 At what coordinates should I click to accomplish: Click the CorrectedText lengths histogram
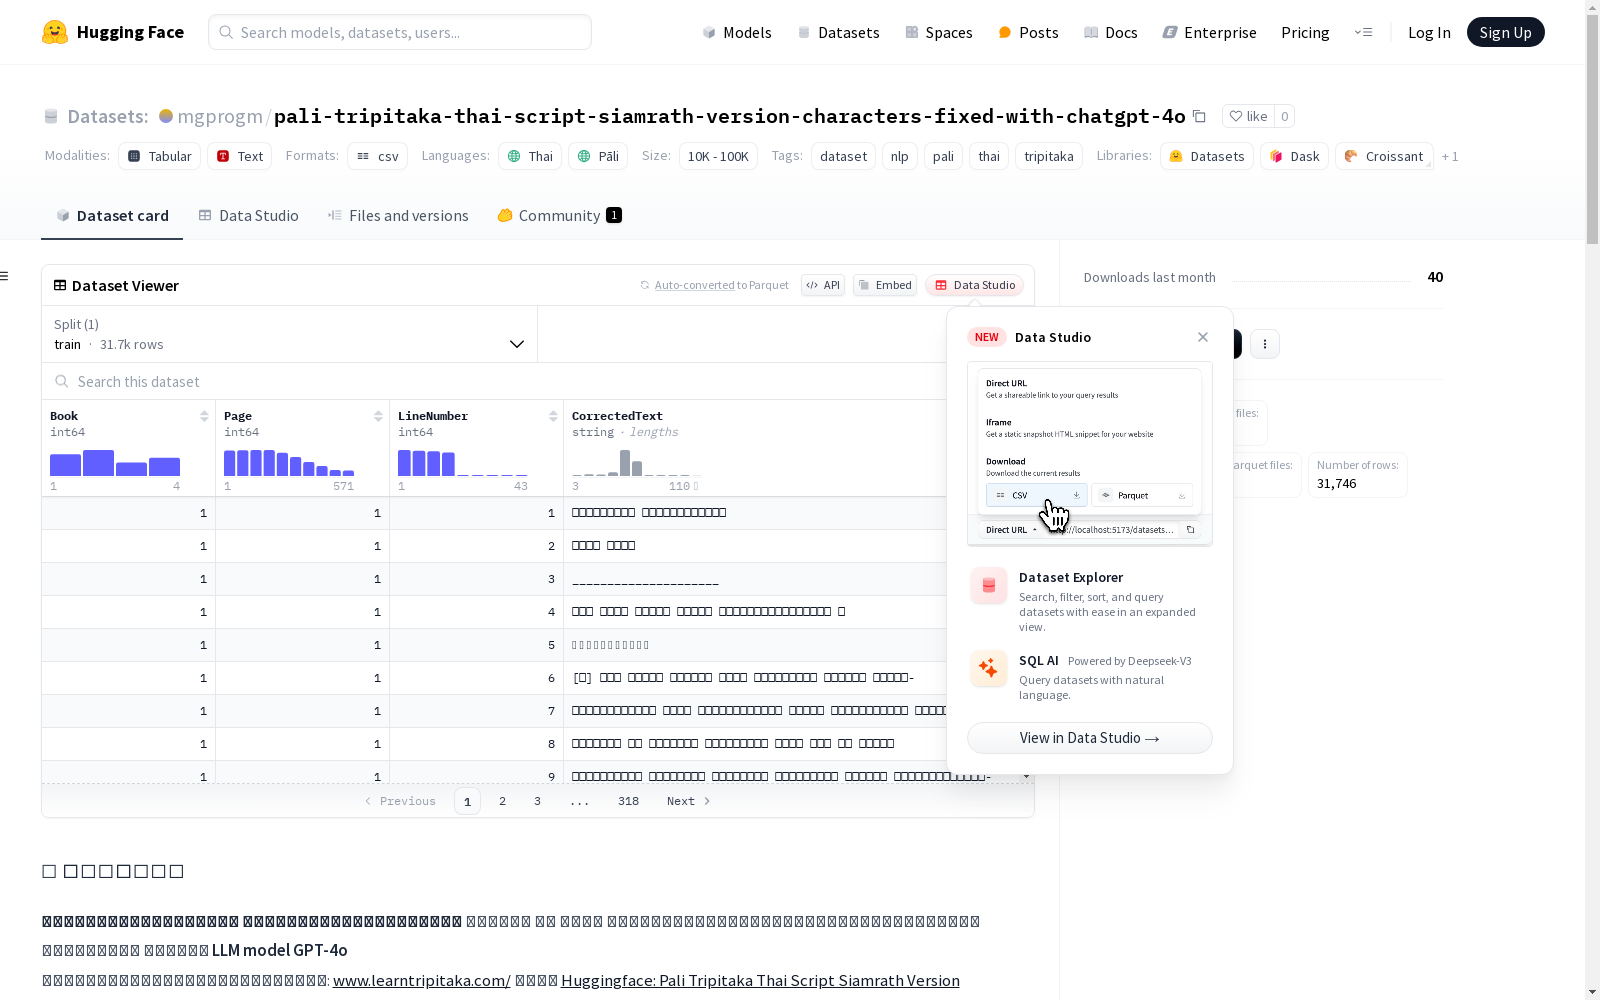[x=637, y=463]
